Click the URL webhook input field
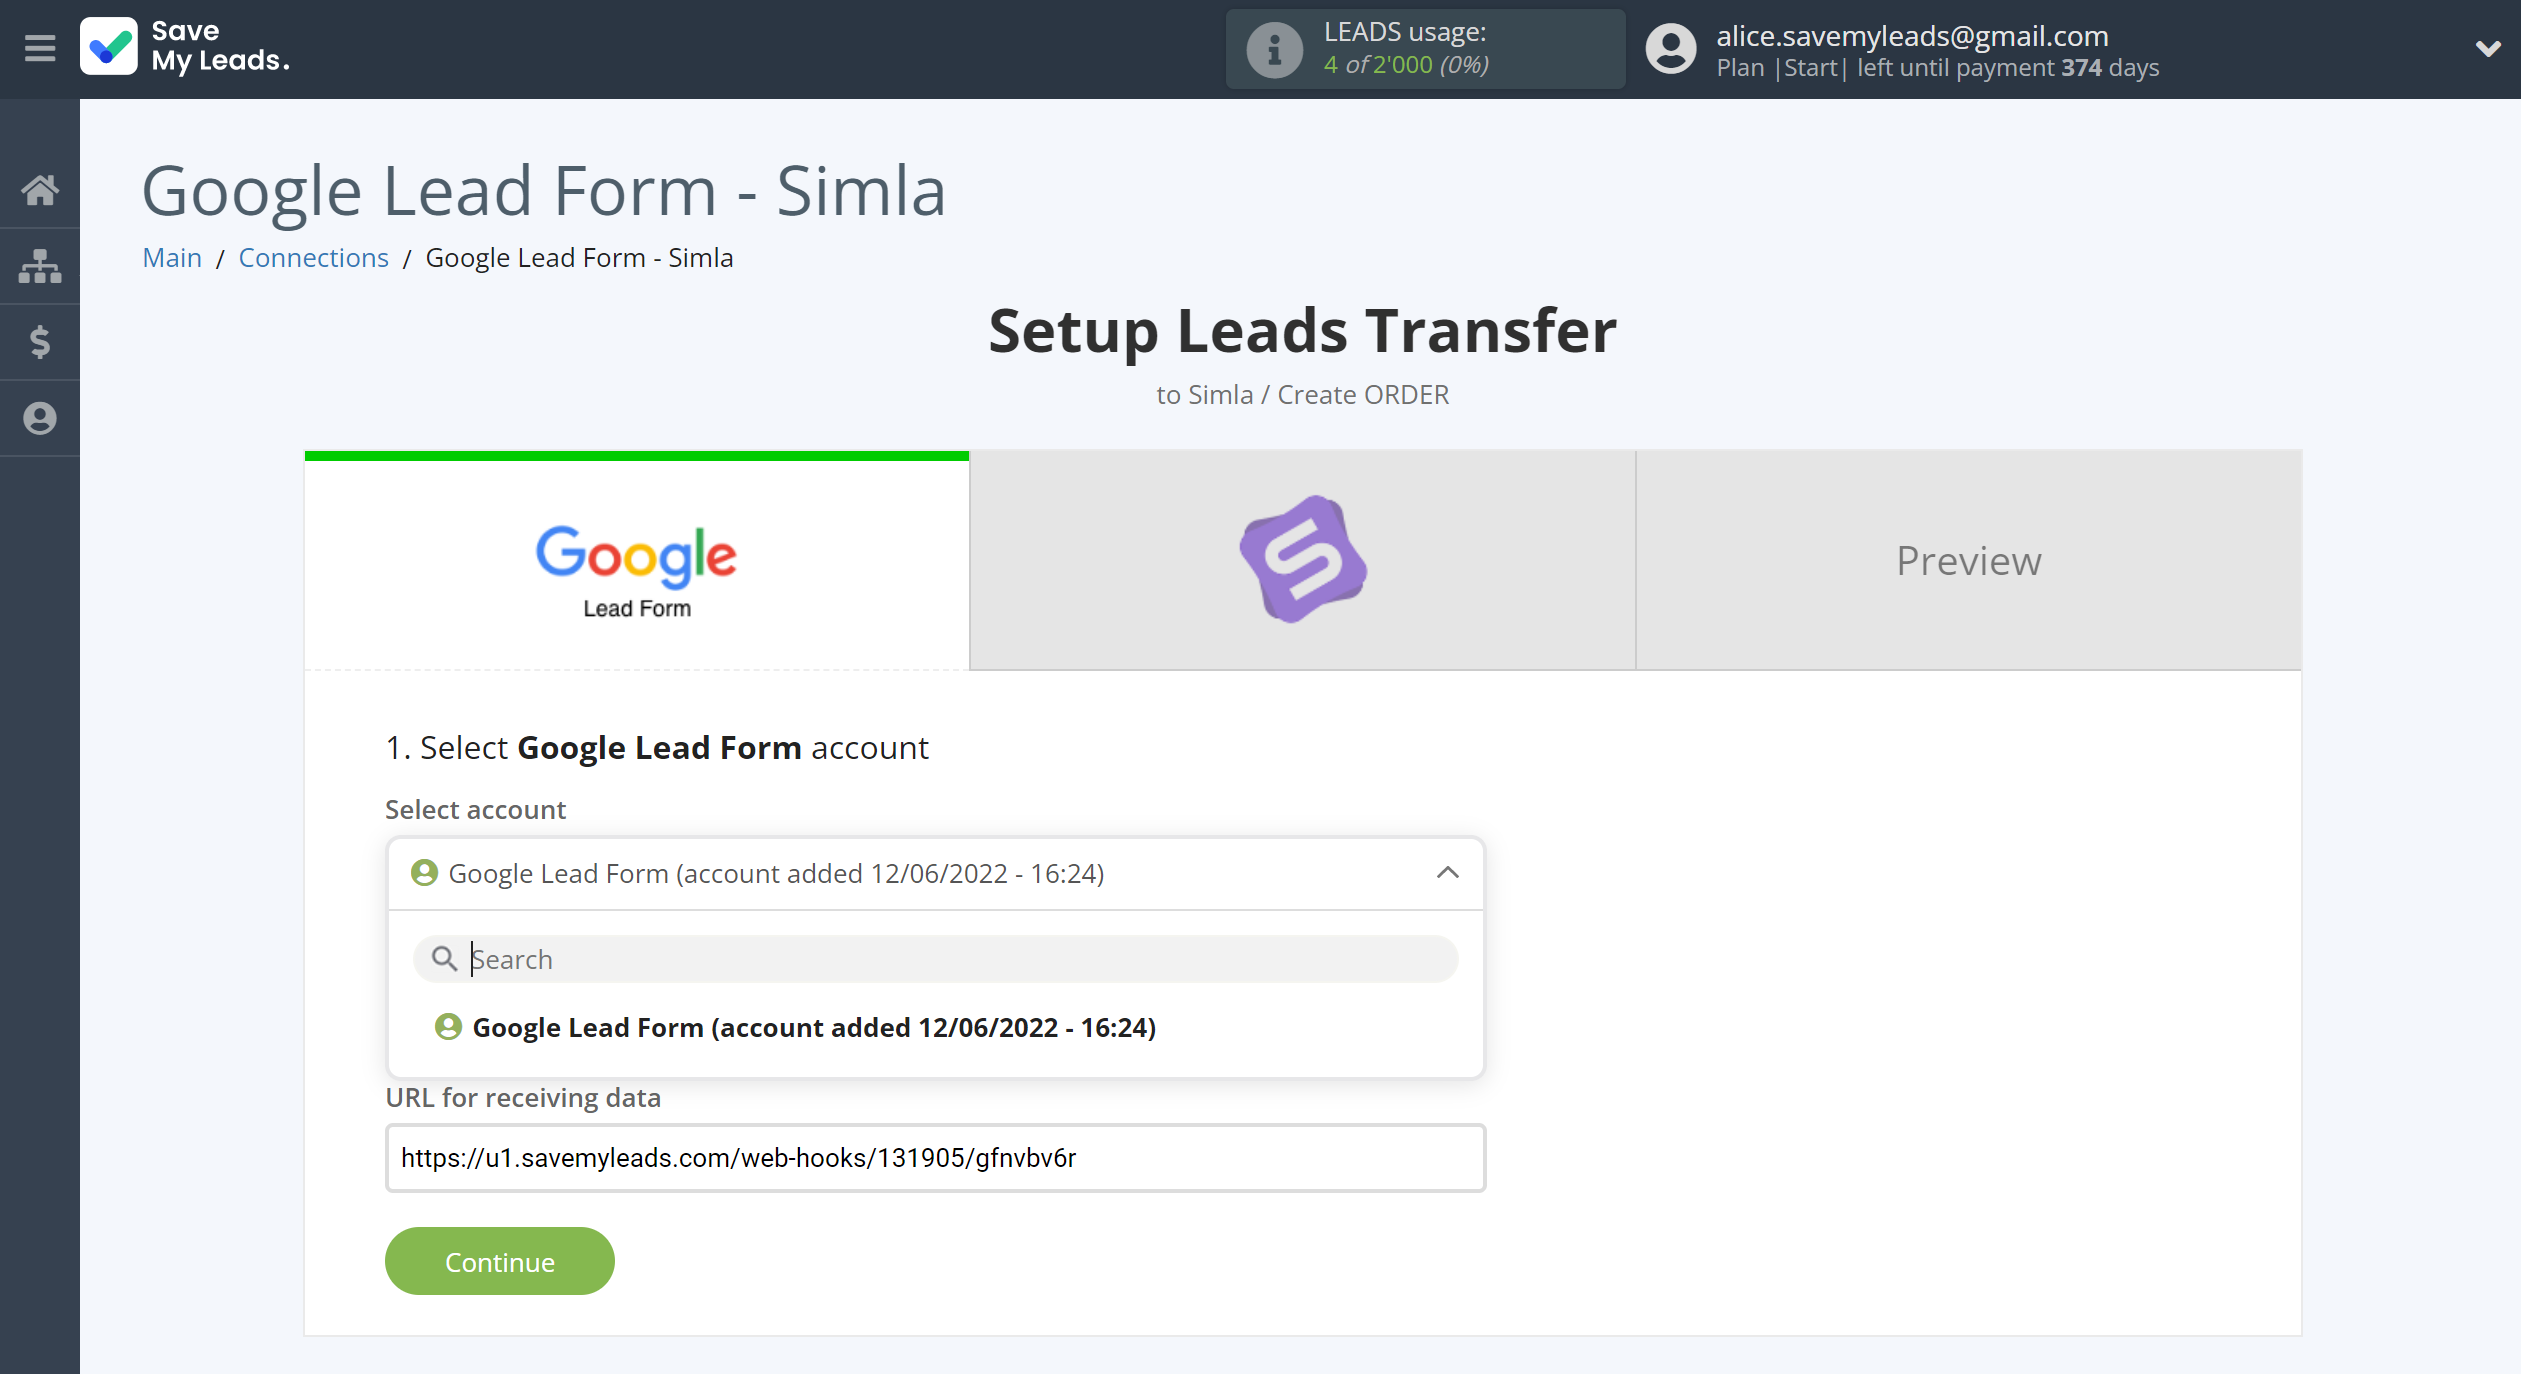 (x=932, y=1157)
